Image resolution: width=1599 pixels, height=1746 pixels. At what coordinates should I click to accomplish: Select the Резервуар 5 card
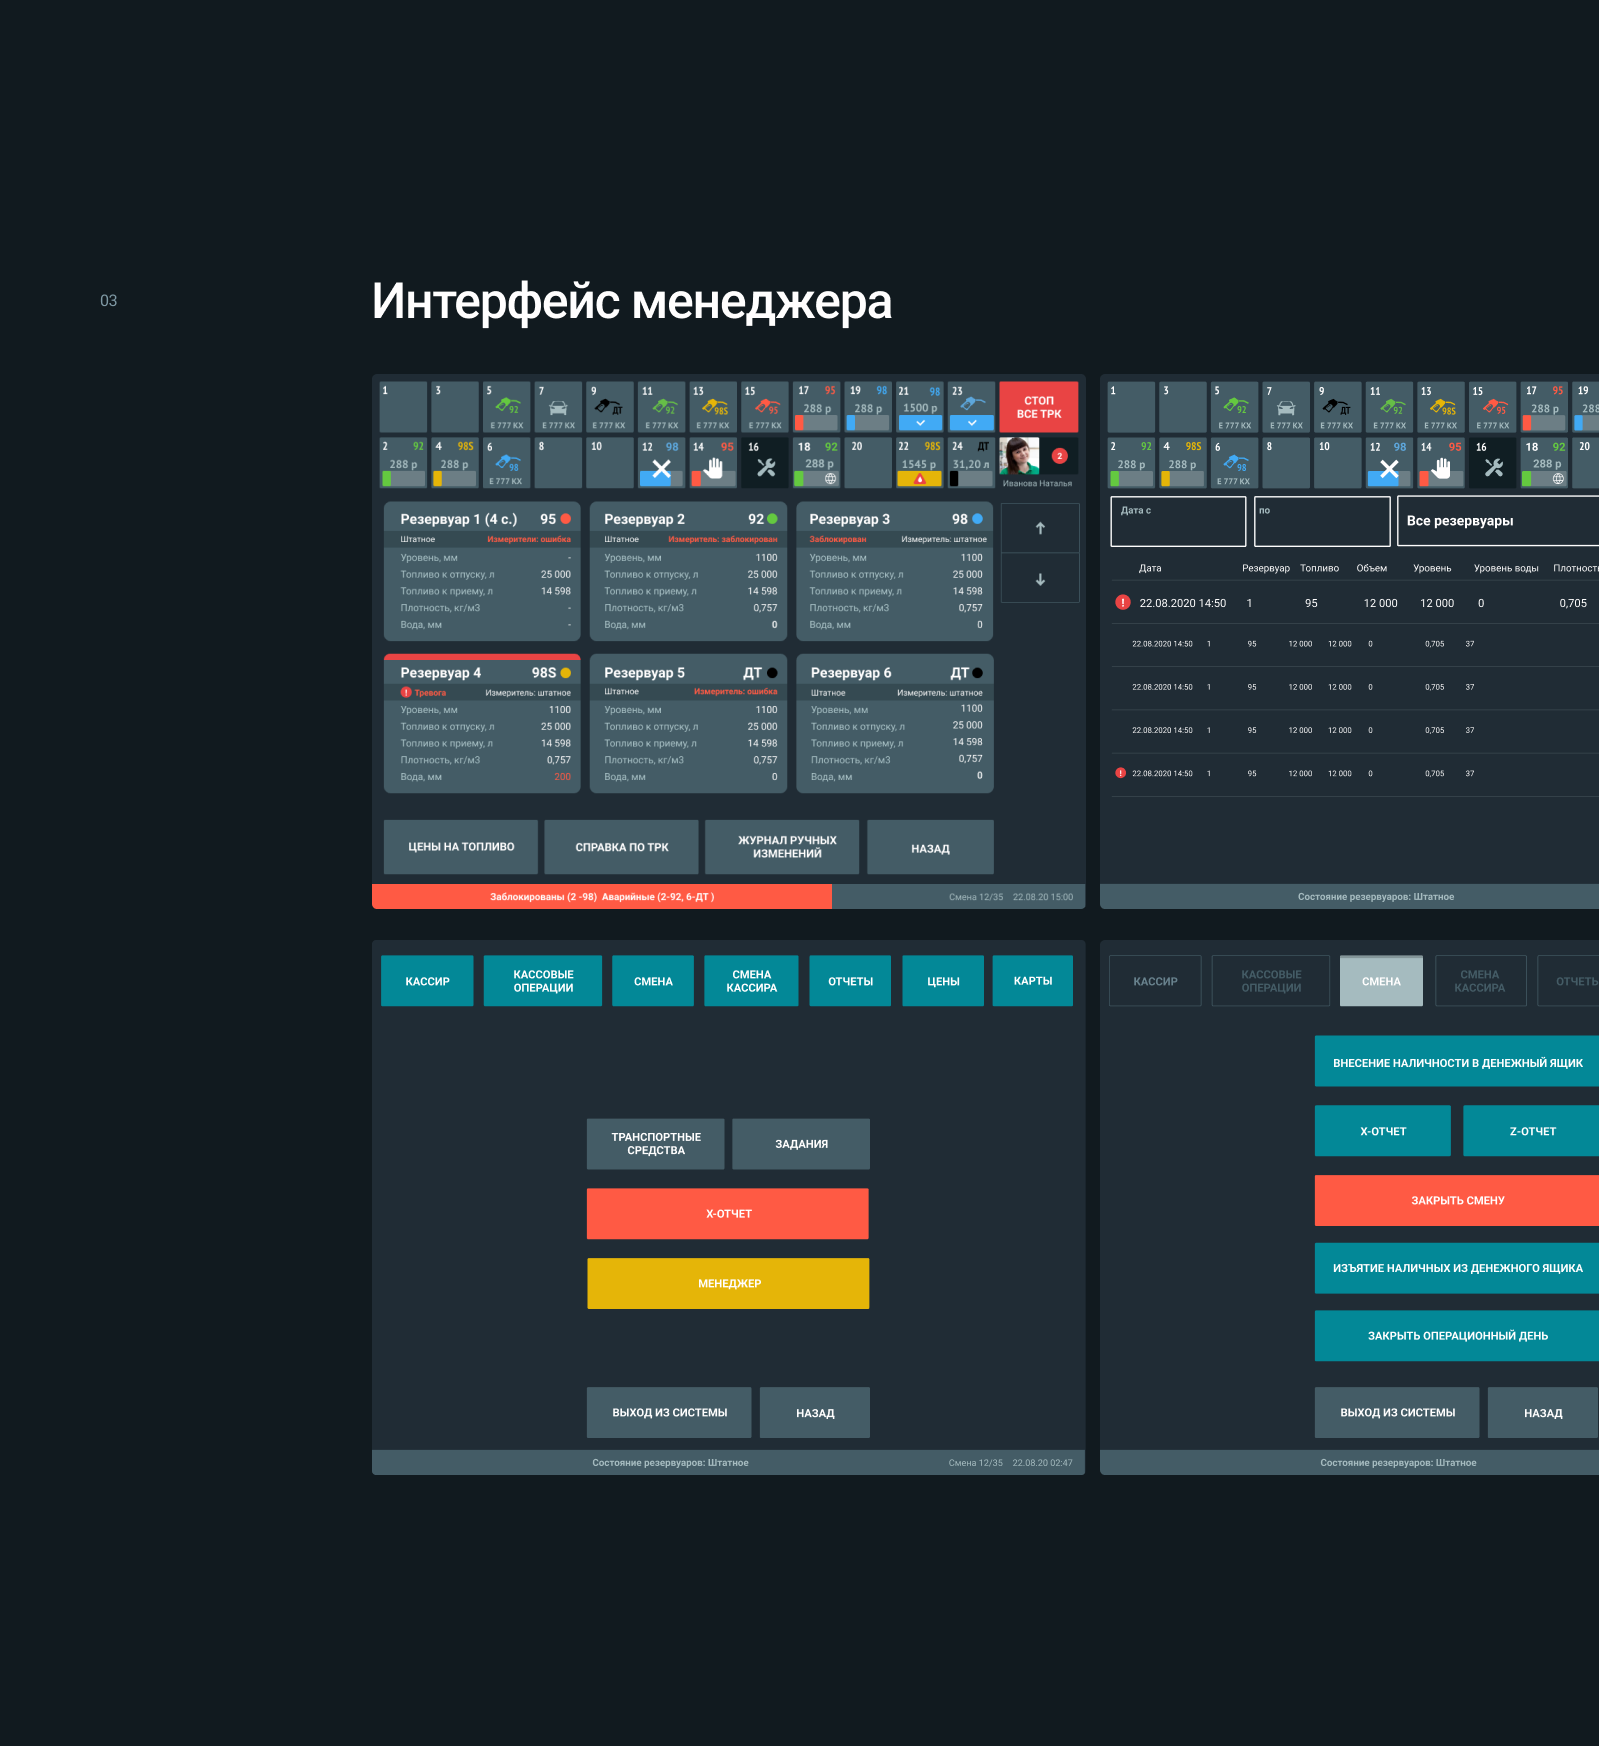[x=689, y=723]
